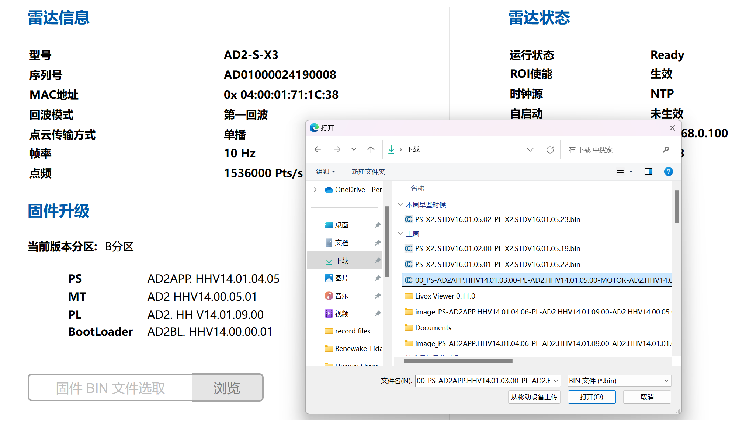Expand the OneDrive tree node

point(315,189)
